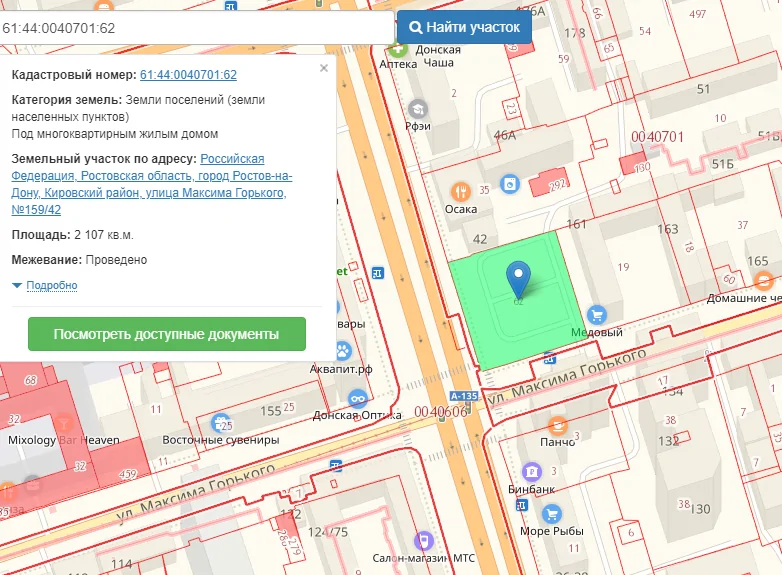Close the parcel info popup
This screenshot has height=575, width=782.
tap(323, 69)
